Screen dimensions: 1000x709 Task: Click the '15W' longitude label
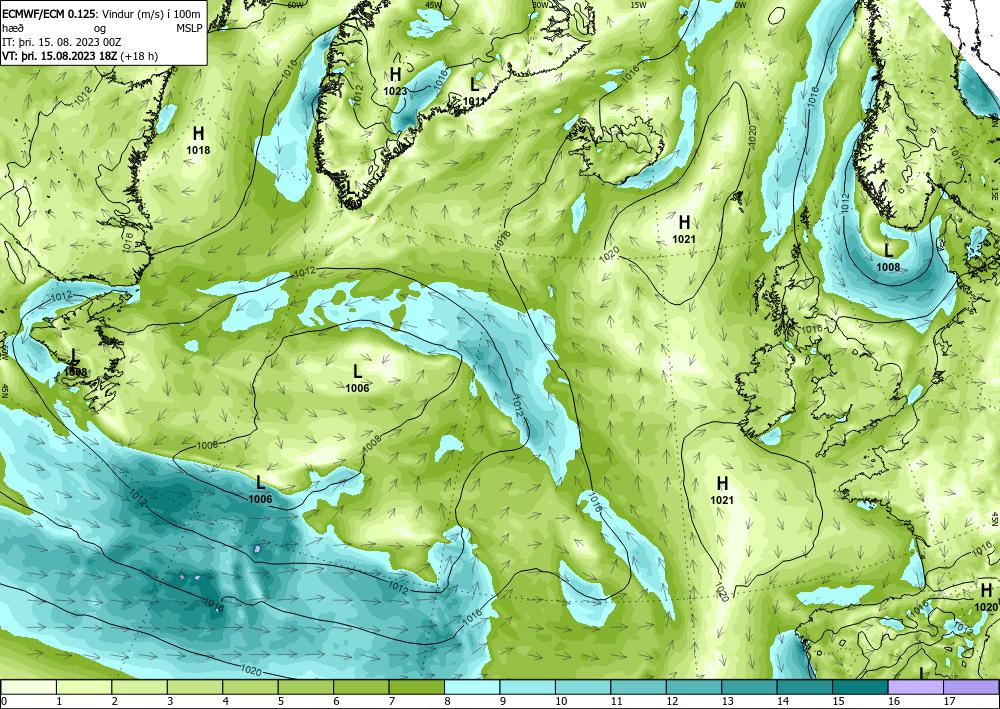pyautogui.click(x=638, y=5)
